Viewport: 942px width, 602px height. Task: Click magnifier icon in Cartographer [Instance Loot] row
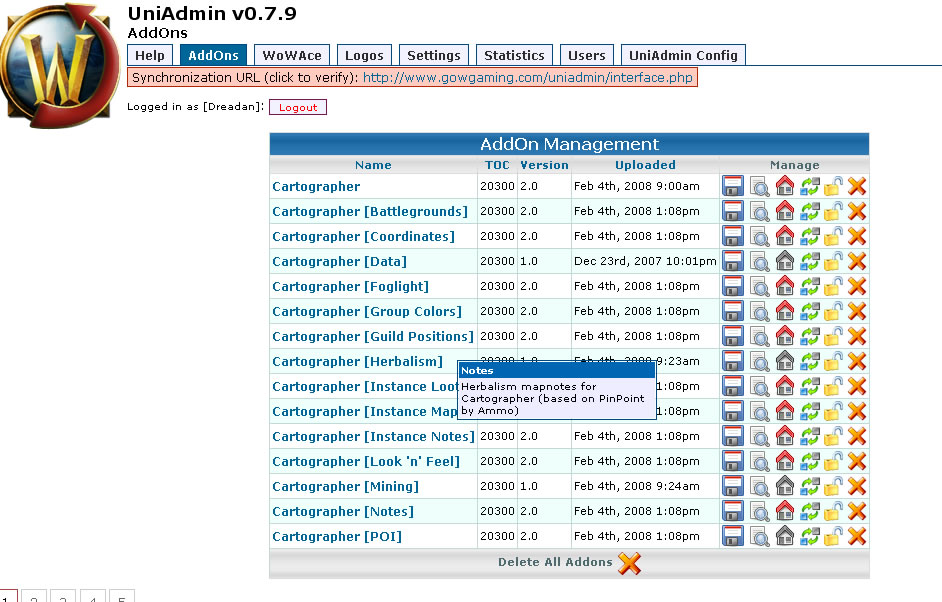click(759, 386)
